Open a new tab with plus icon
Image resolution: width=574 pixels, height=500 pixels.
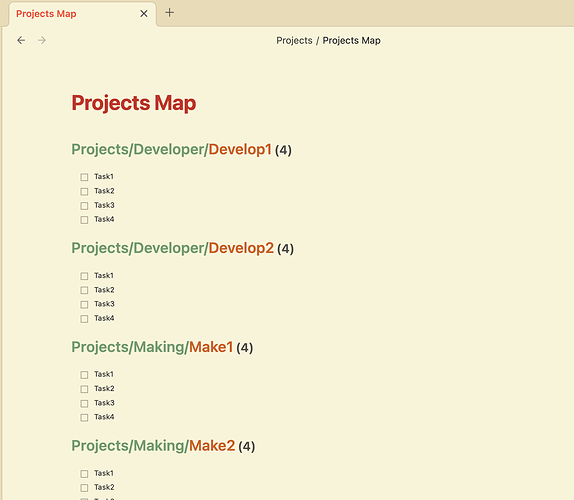[x=169, y=13]
